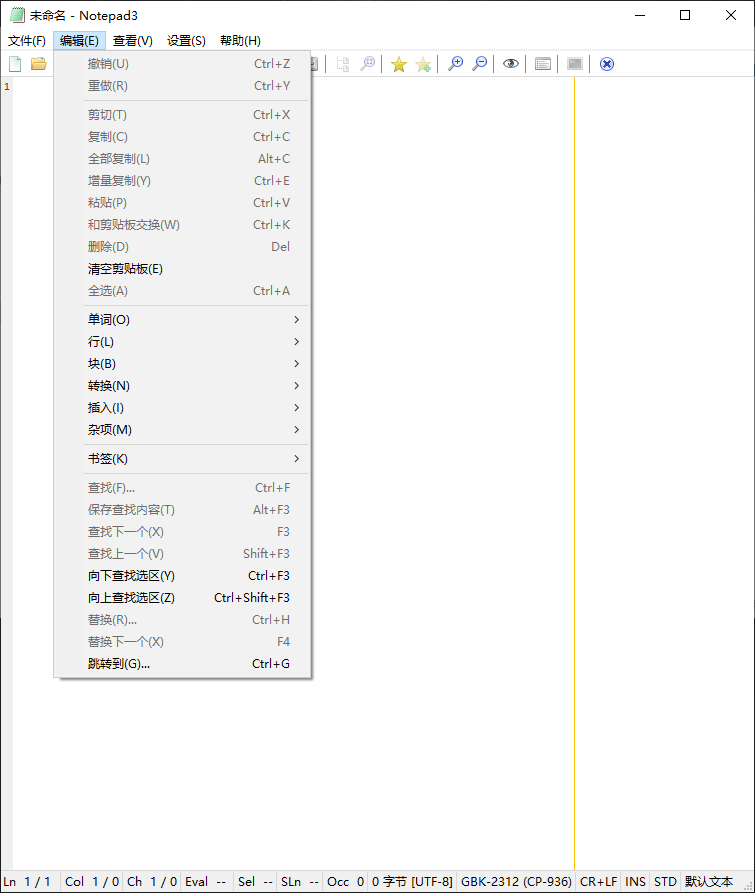755x893 pixels.
Task: Click disabled 增量复制(Y) entry
Action: (182, 181)
